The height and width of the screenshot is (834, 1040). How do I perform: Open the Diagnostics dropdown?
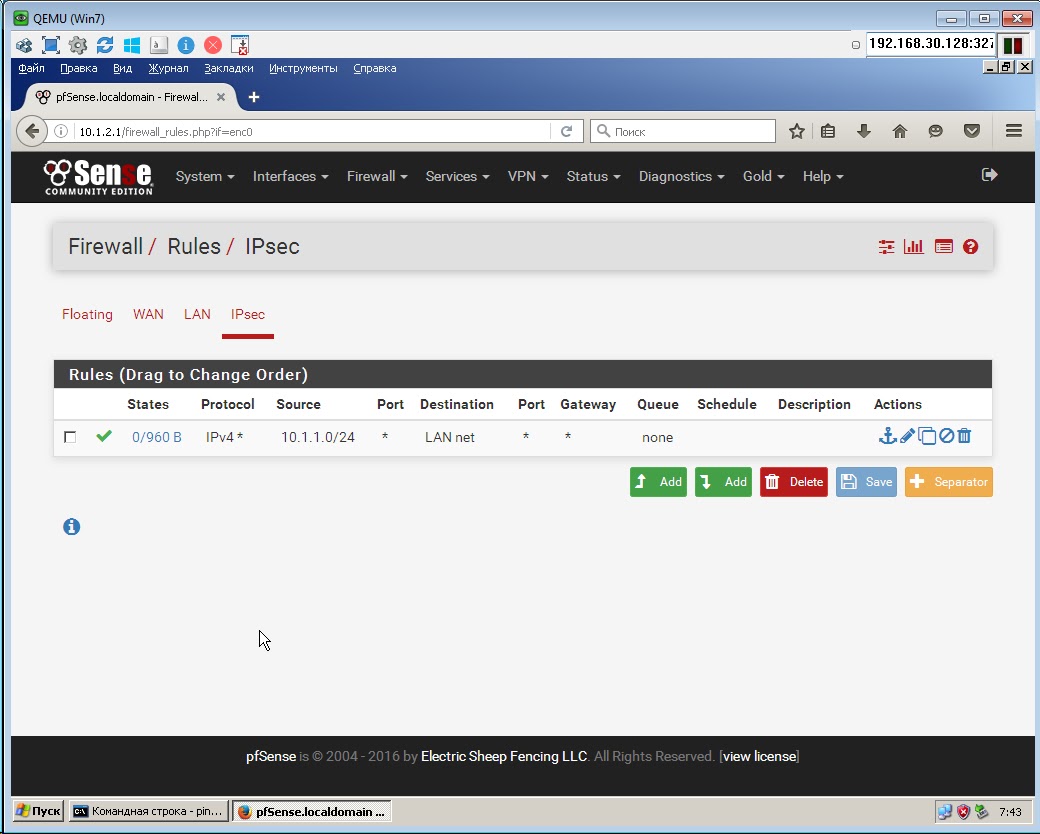pos(680,176)
